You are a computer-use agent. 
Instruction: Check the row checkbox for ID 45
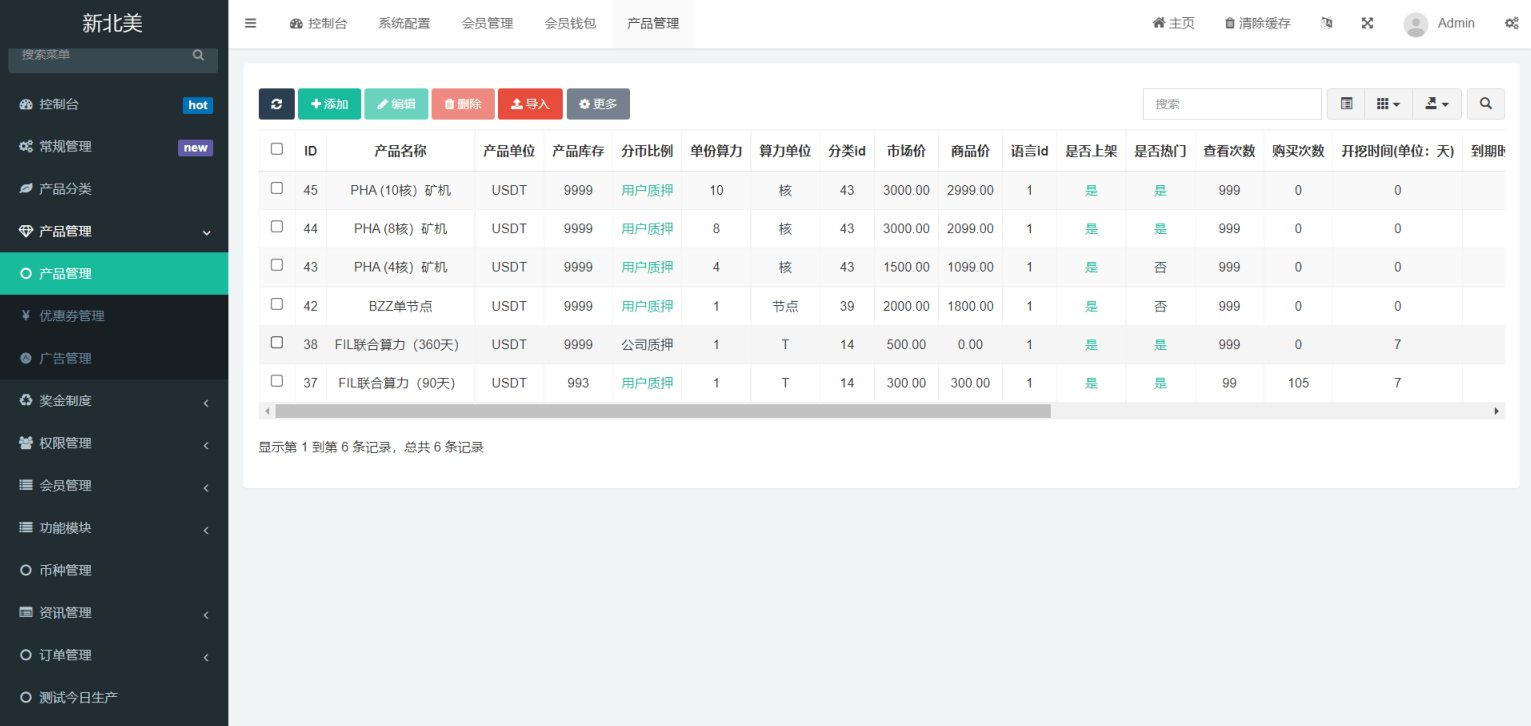[276, 189]
